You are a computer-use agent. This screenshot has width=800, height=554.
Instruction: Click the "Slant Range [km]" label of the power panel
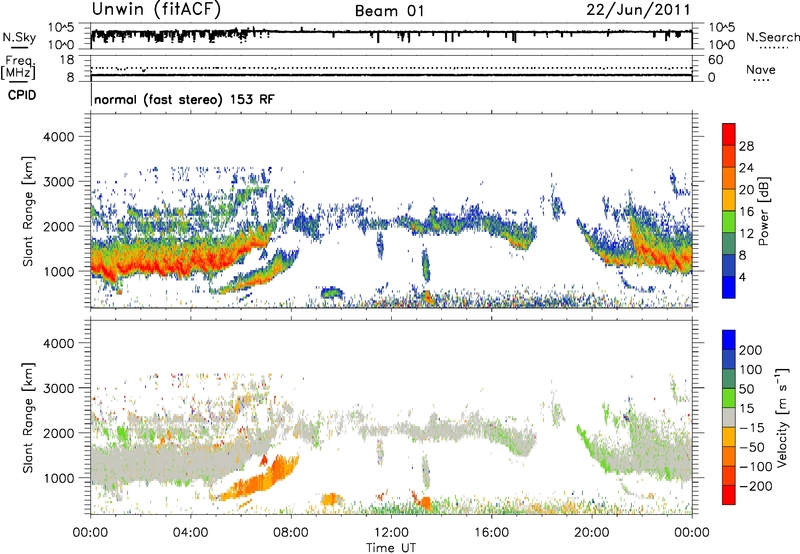point(28,211)
